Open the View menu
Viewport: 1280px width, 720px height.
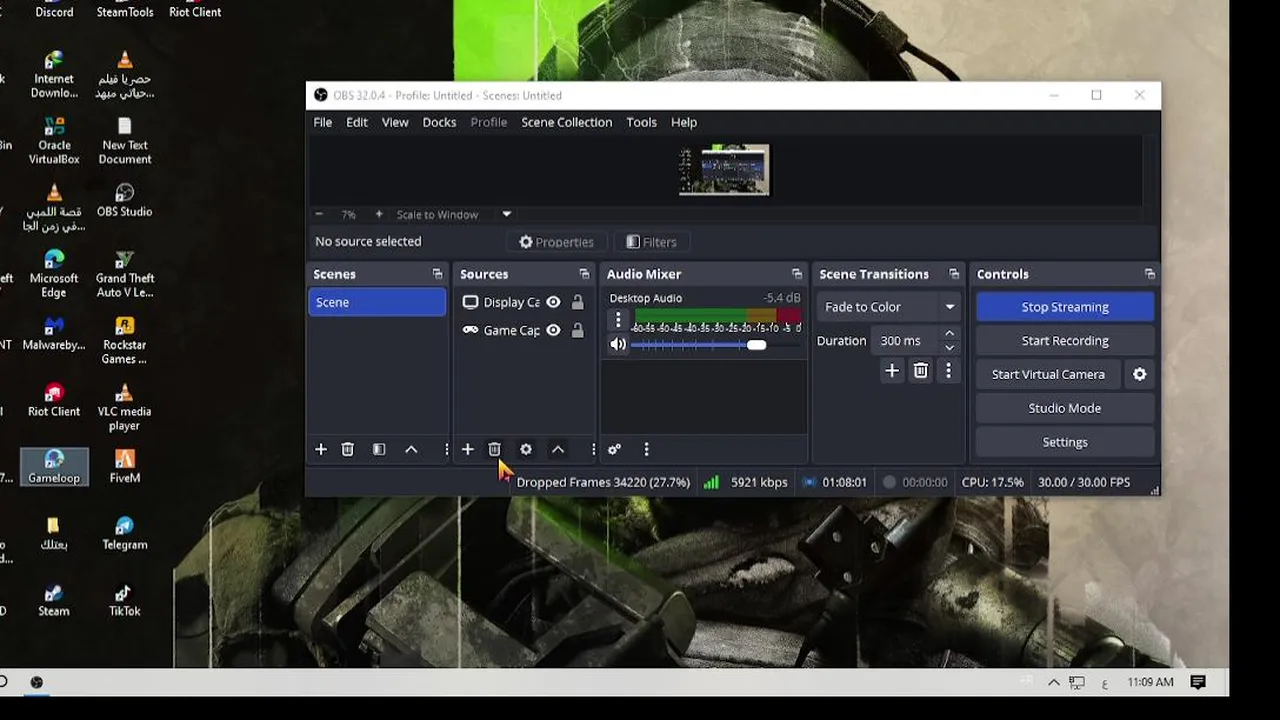coord(395,122)
